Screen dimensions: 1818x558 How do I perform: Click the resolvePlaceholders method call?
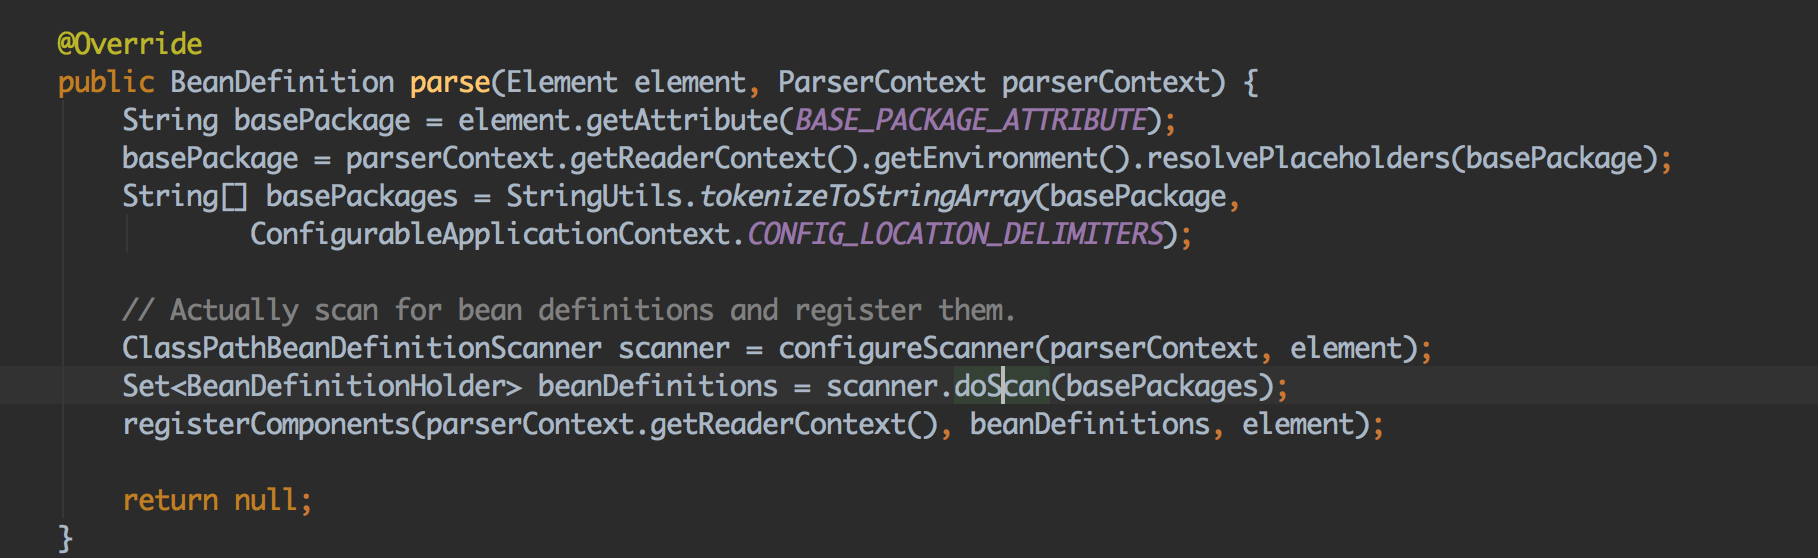[1297, 158]
